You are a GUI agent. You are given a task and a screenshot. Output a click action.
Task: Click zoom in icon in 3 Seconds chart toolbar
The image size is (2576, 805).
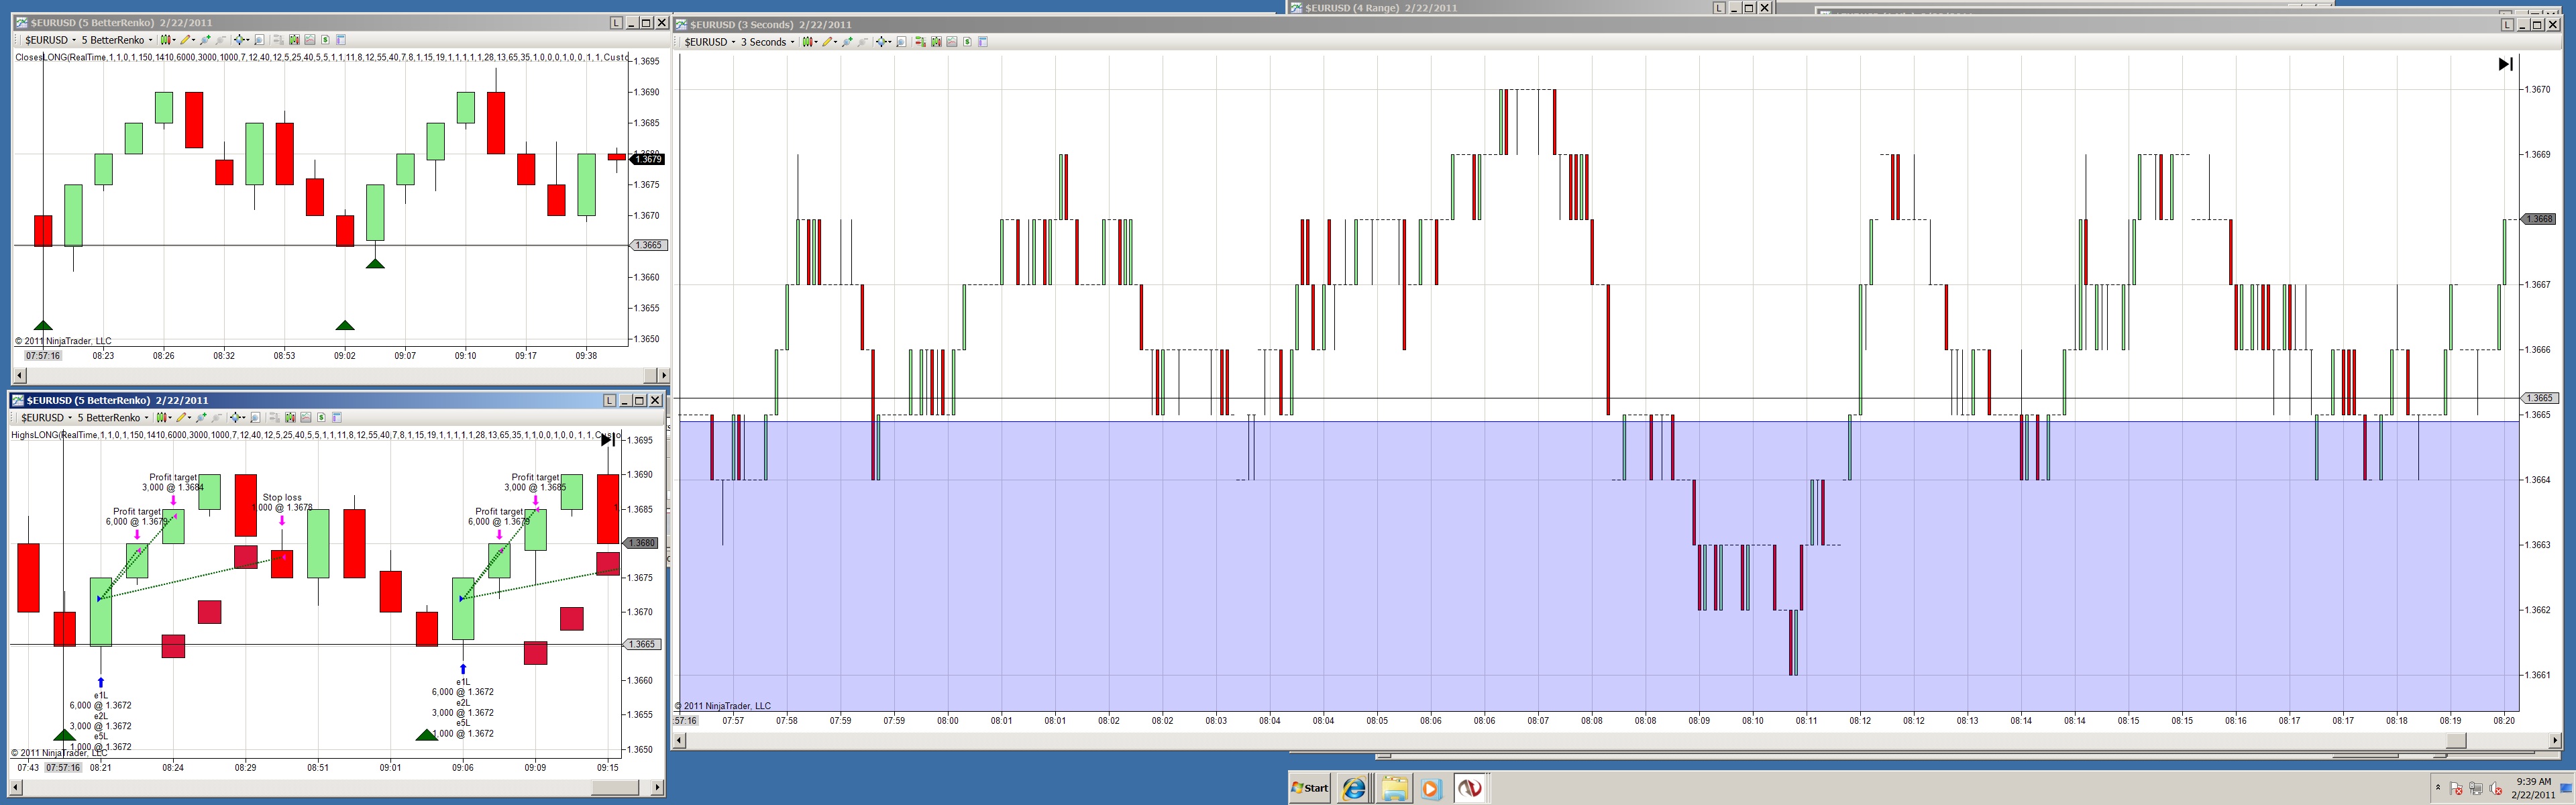coord(848,42)
